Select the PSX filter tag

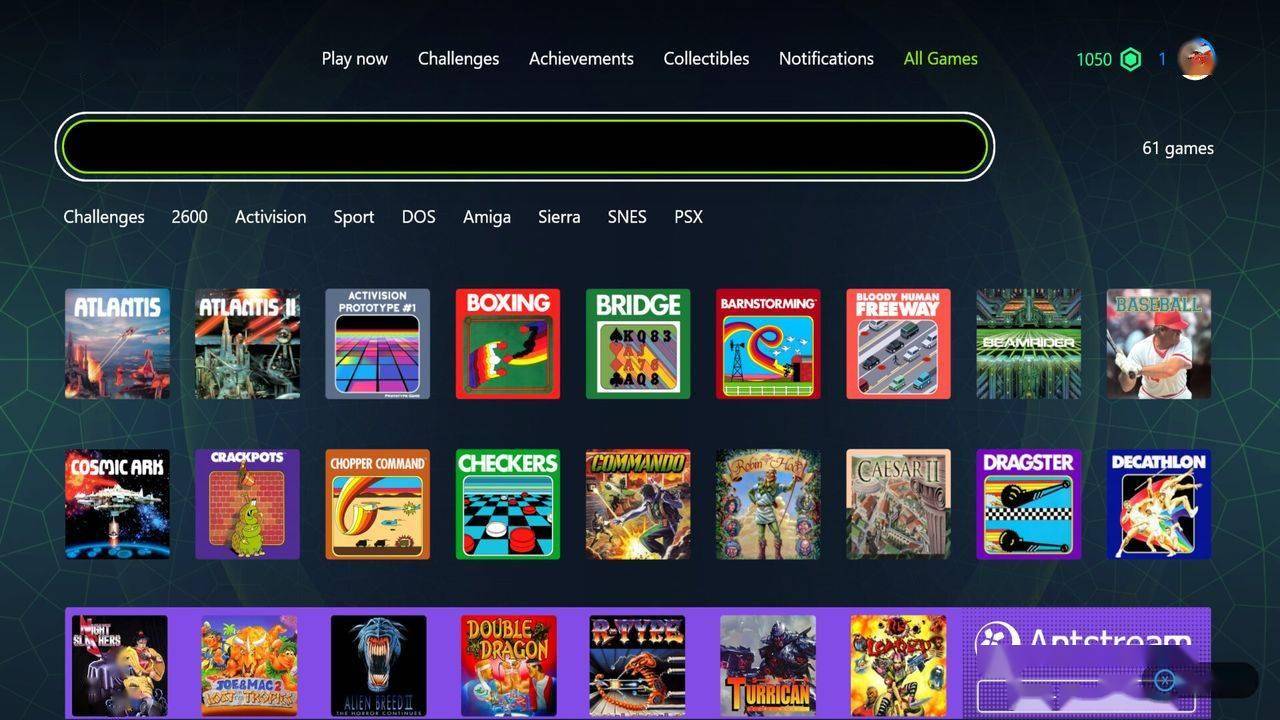pyautogui.click(x=688, y=217)
